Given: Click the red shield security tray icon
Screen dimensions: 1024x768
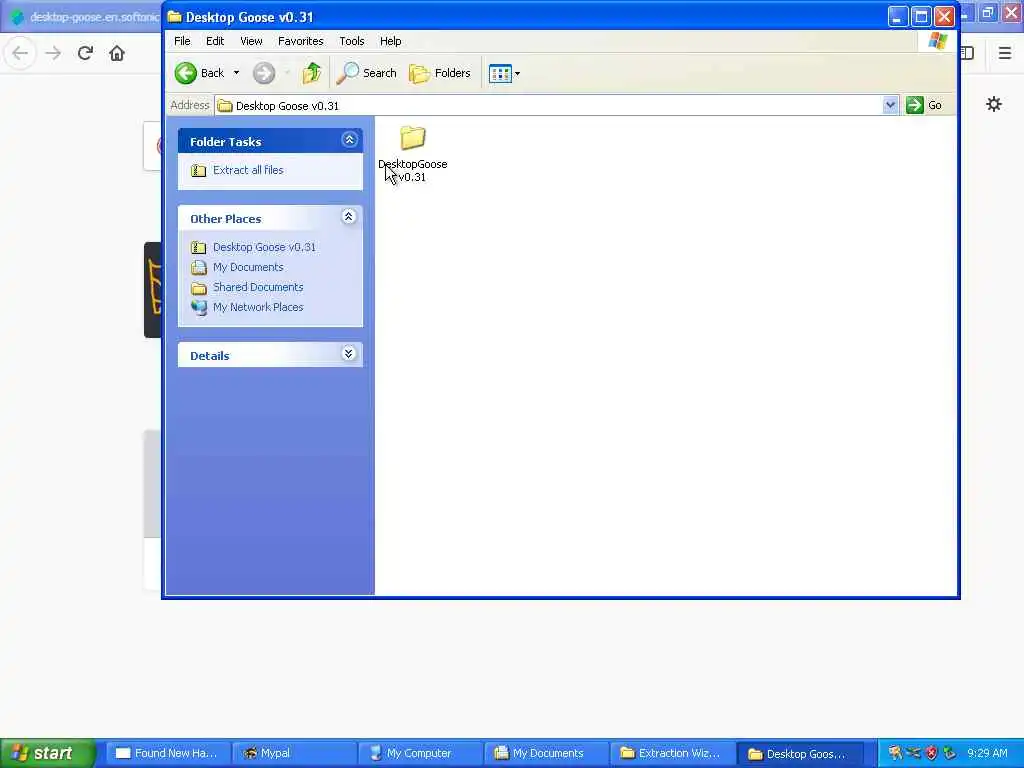Looking at the screenshot, I should point(931,753).
